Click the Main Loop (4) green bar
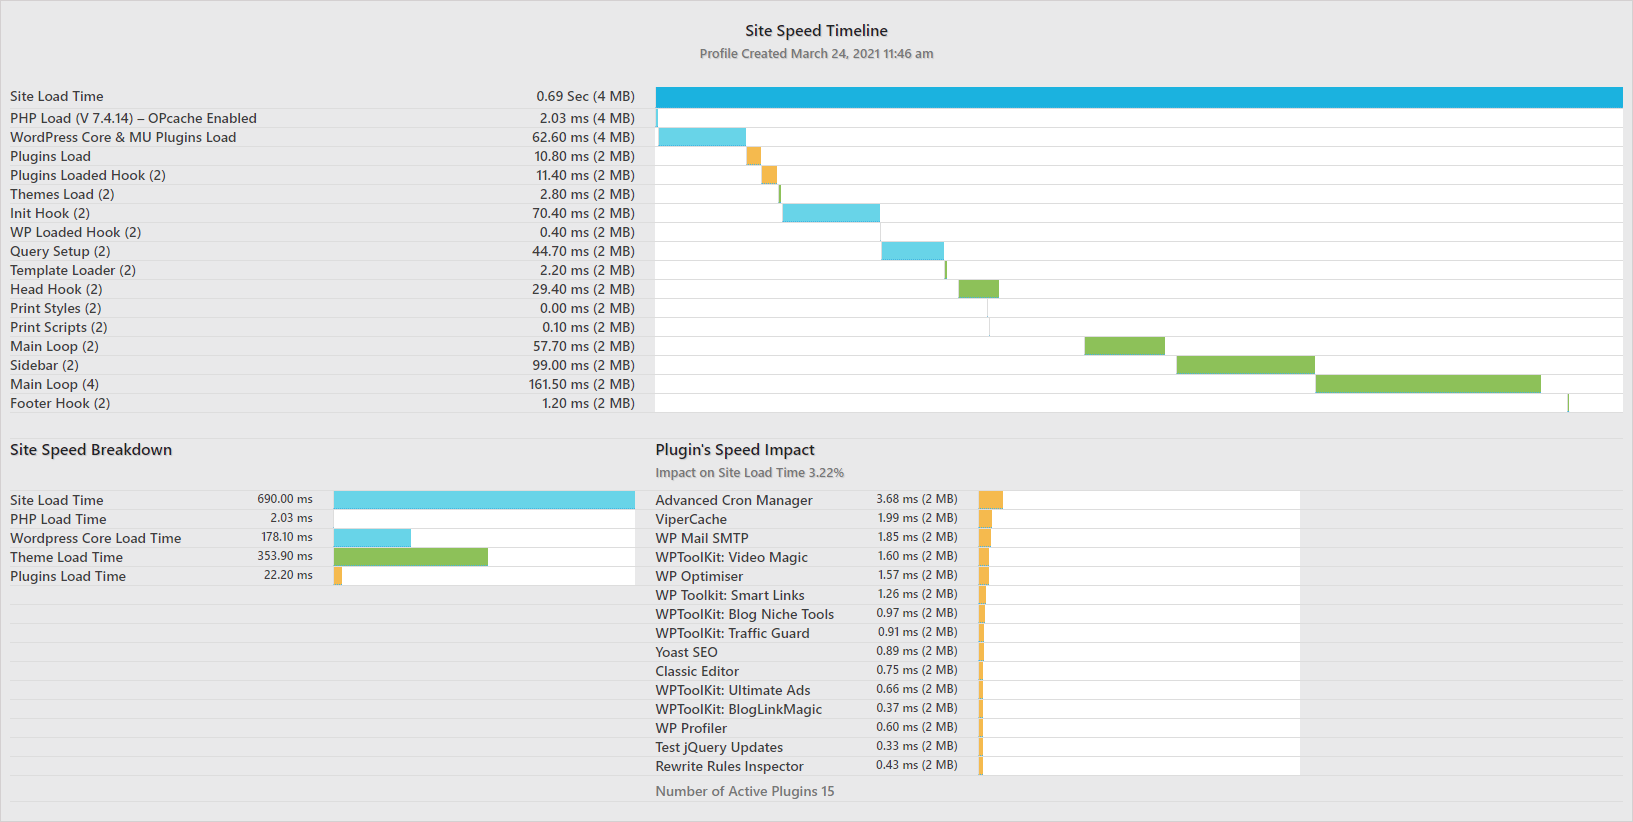 [x=1427, y=384]
